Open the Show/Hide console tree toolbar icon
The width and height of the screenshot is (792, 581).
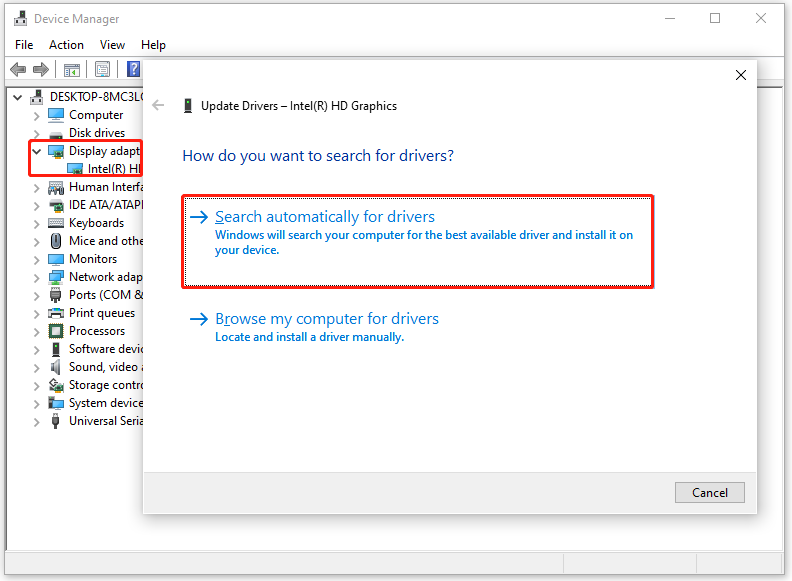[72, 69]
